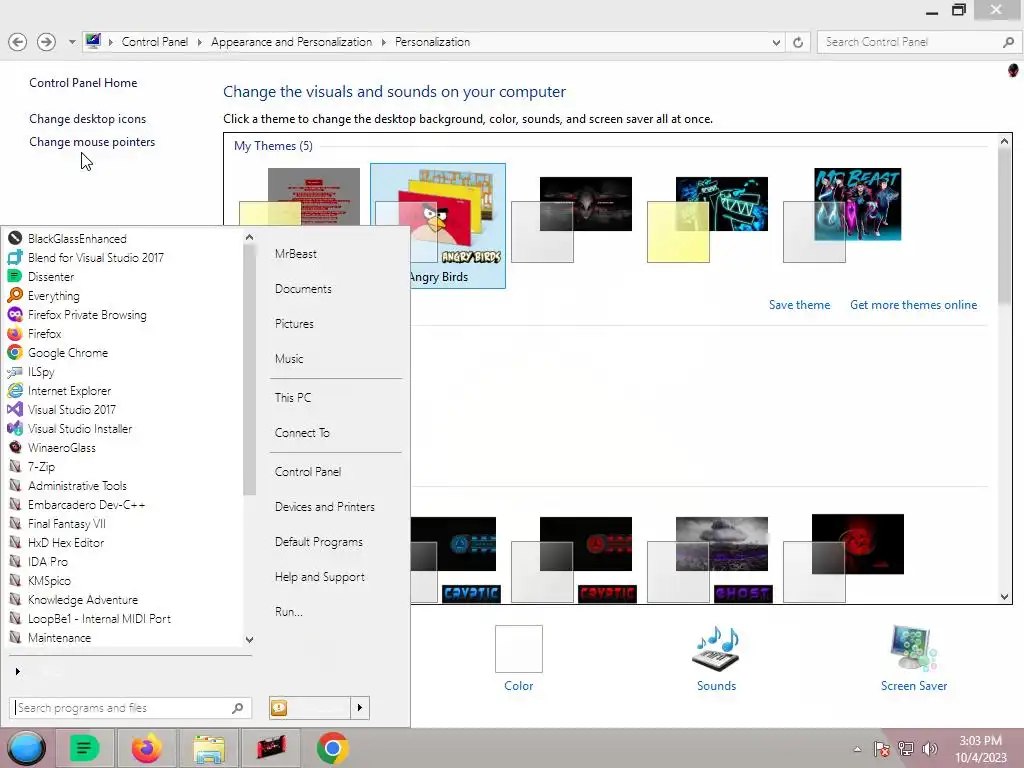Viewport: 1024px width, 768px height.
Task: Refresh the Control Panel address bar
Action: pos(798,42)
